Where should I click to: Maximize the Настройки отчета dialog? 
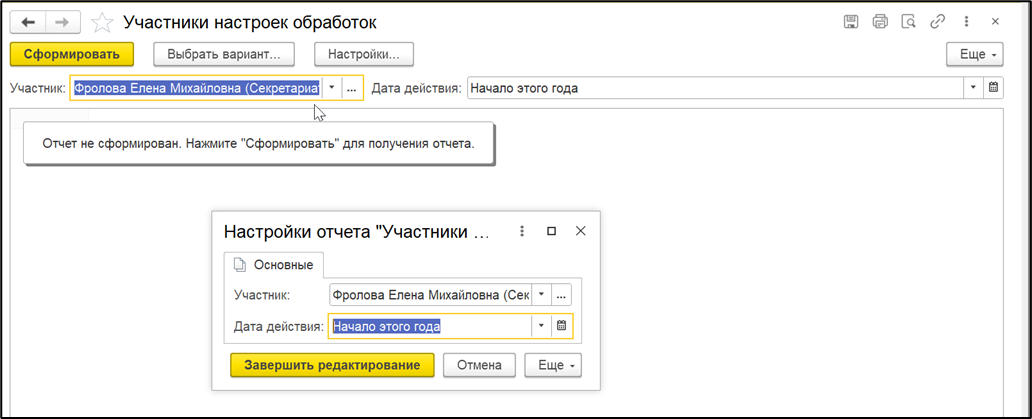click(x=552, y=231)
